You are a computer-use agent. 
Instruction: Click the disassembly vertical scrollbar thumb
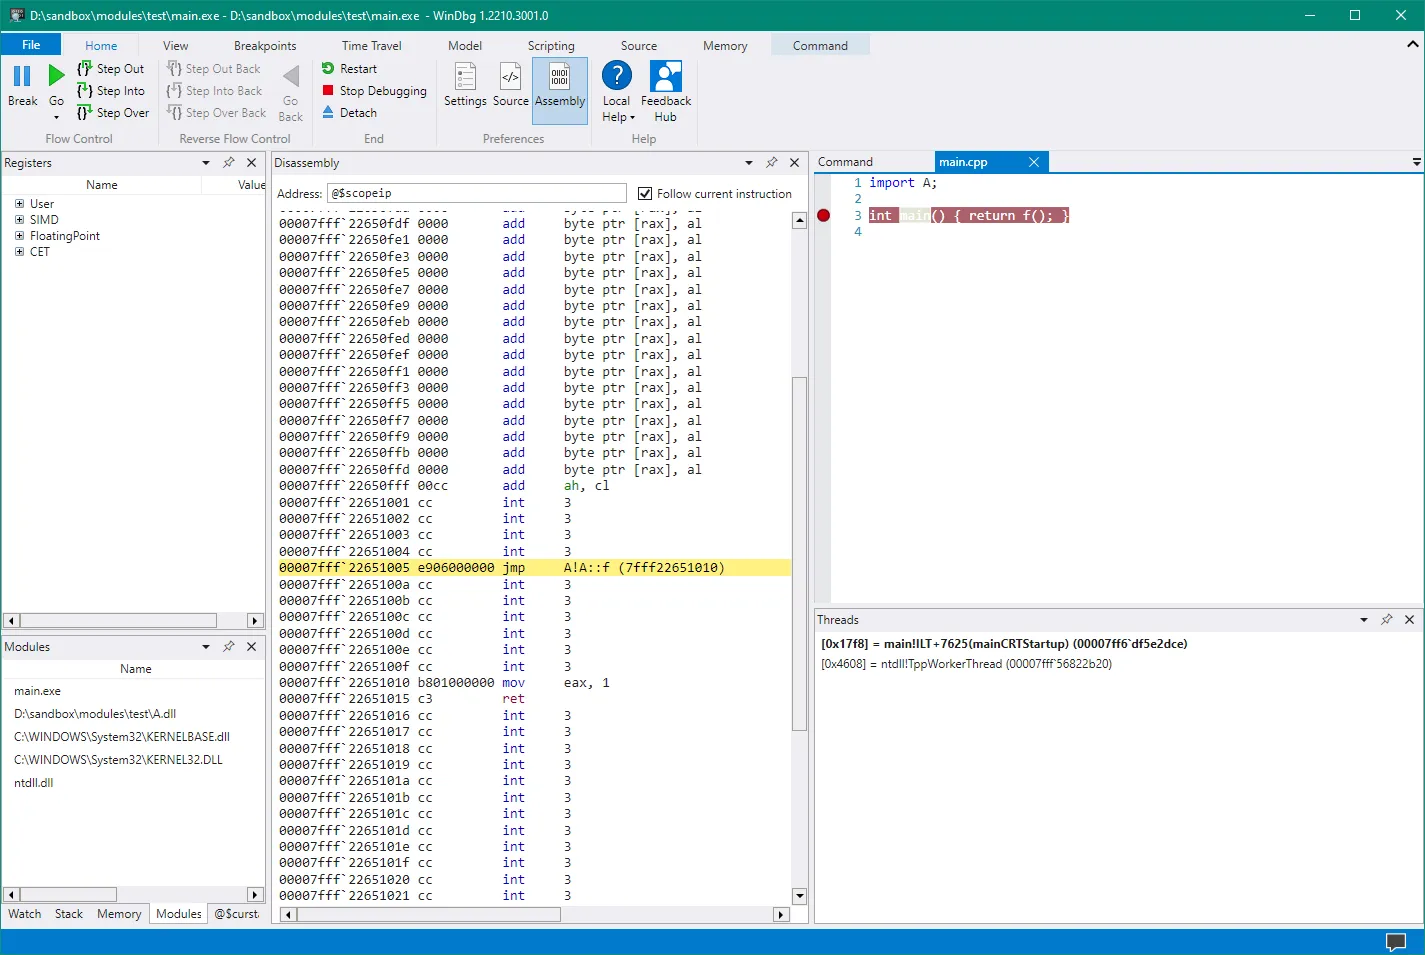click(799, 553)
